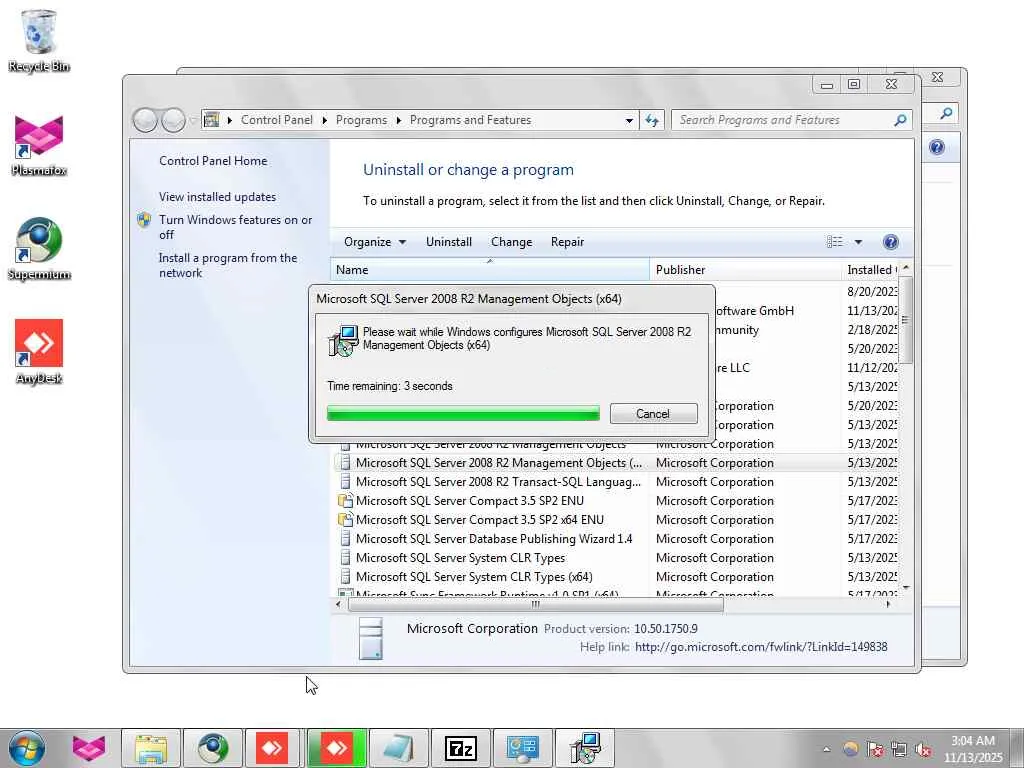1024x768 pixels.
Task: Open Windows Explorer from the taskbar
Action: click(151, 748)
